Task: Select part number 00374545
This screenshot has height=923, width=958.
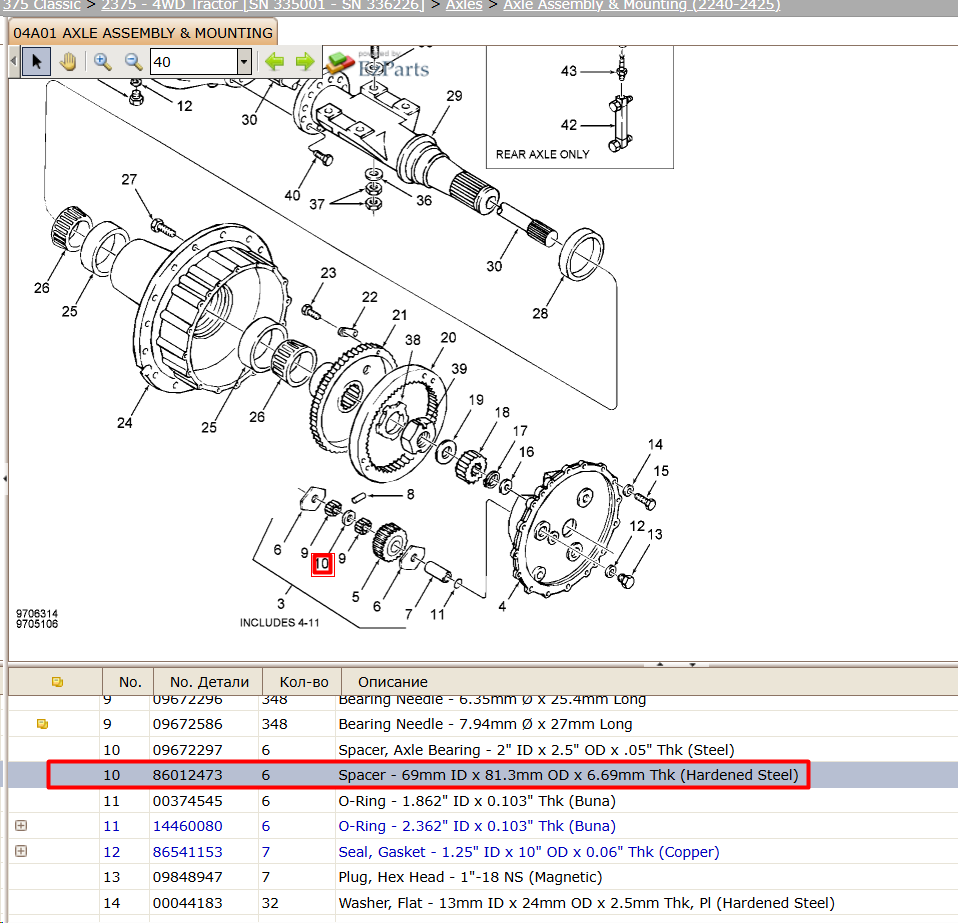Action: [188, 801]
